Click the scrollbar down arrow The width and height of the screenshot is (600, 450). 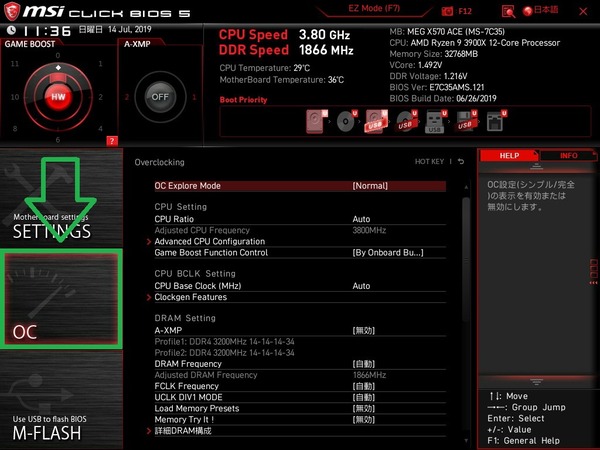[466, 441]
